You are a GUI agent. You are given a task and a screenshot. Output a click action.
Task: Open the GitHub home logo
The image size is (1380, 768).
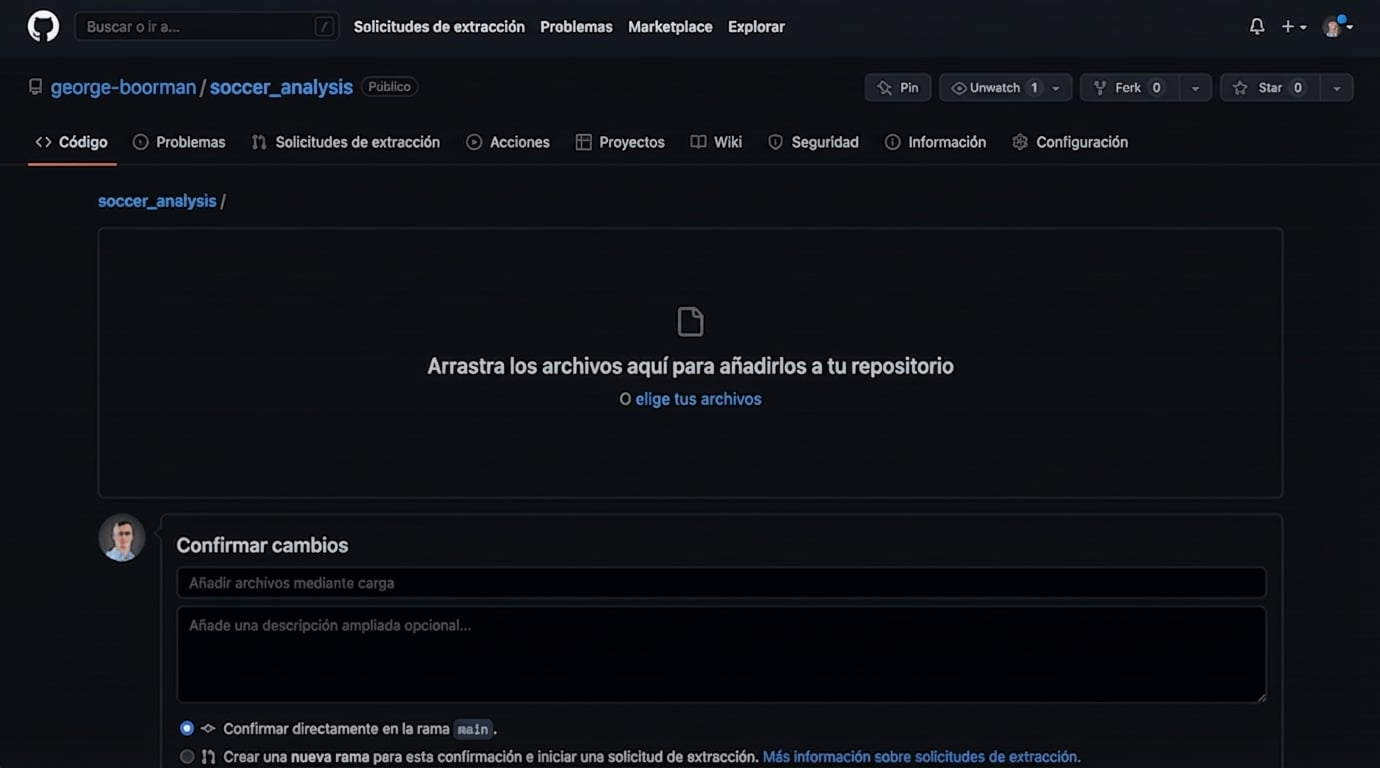(x=43, y=26)
